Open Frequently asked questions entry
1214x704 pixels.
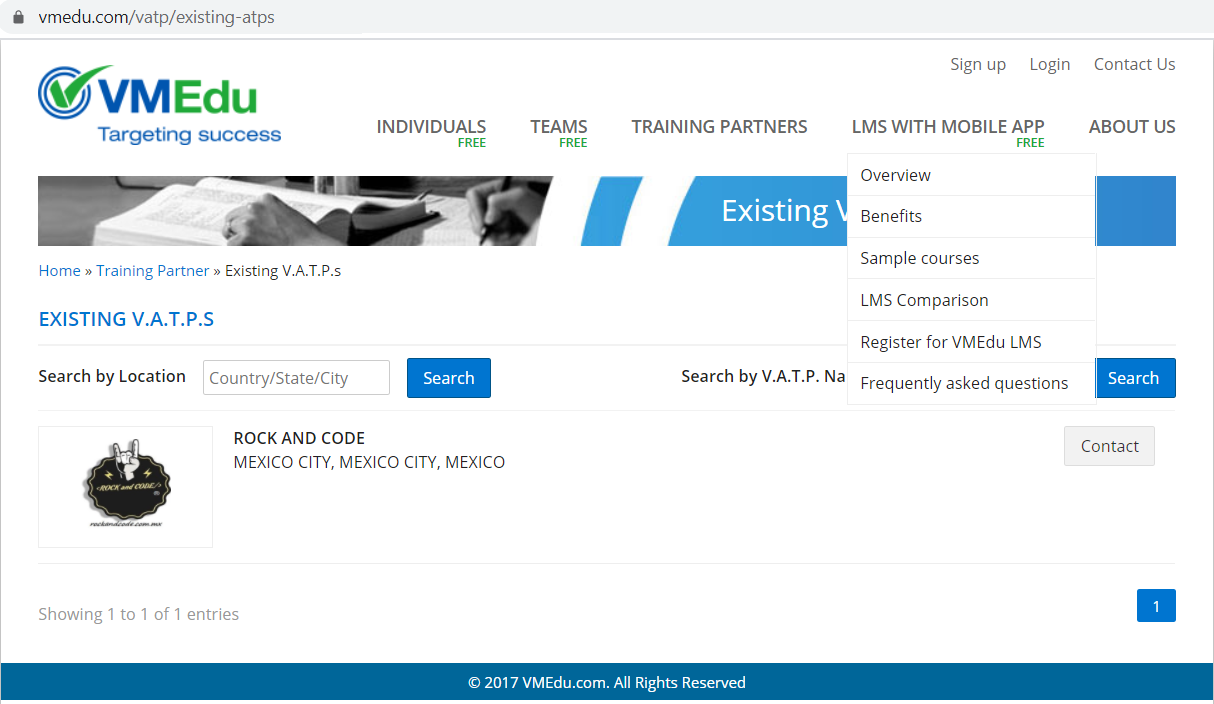click(964, 383)
